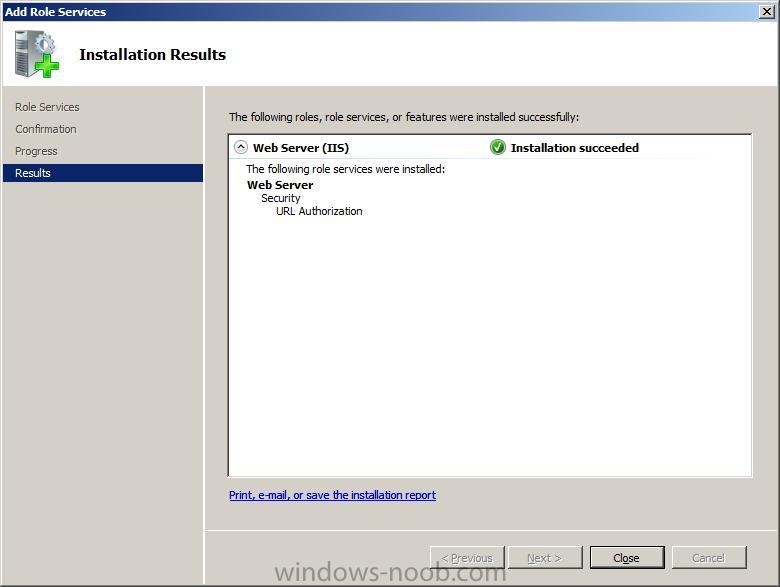Screen dimensions: 780x587
Task: Collapse the Web Server (IIS) section chevron
Action: (241, 147)
